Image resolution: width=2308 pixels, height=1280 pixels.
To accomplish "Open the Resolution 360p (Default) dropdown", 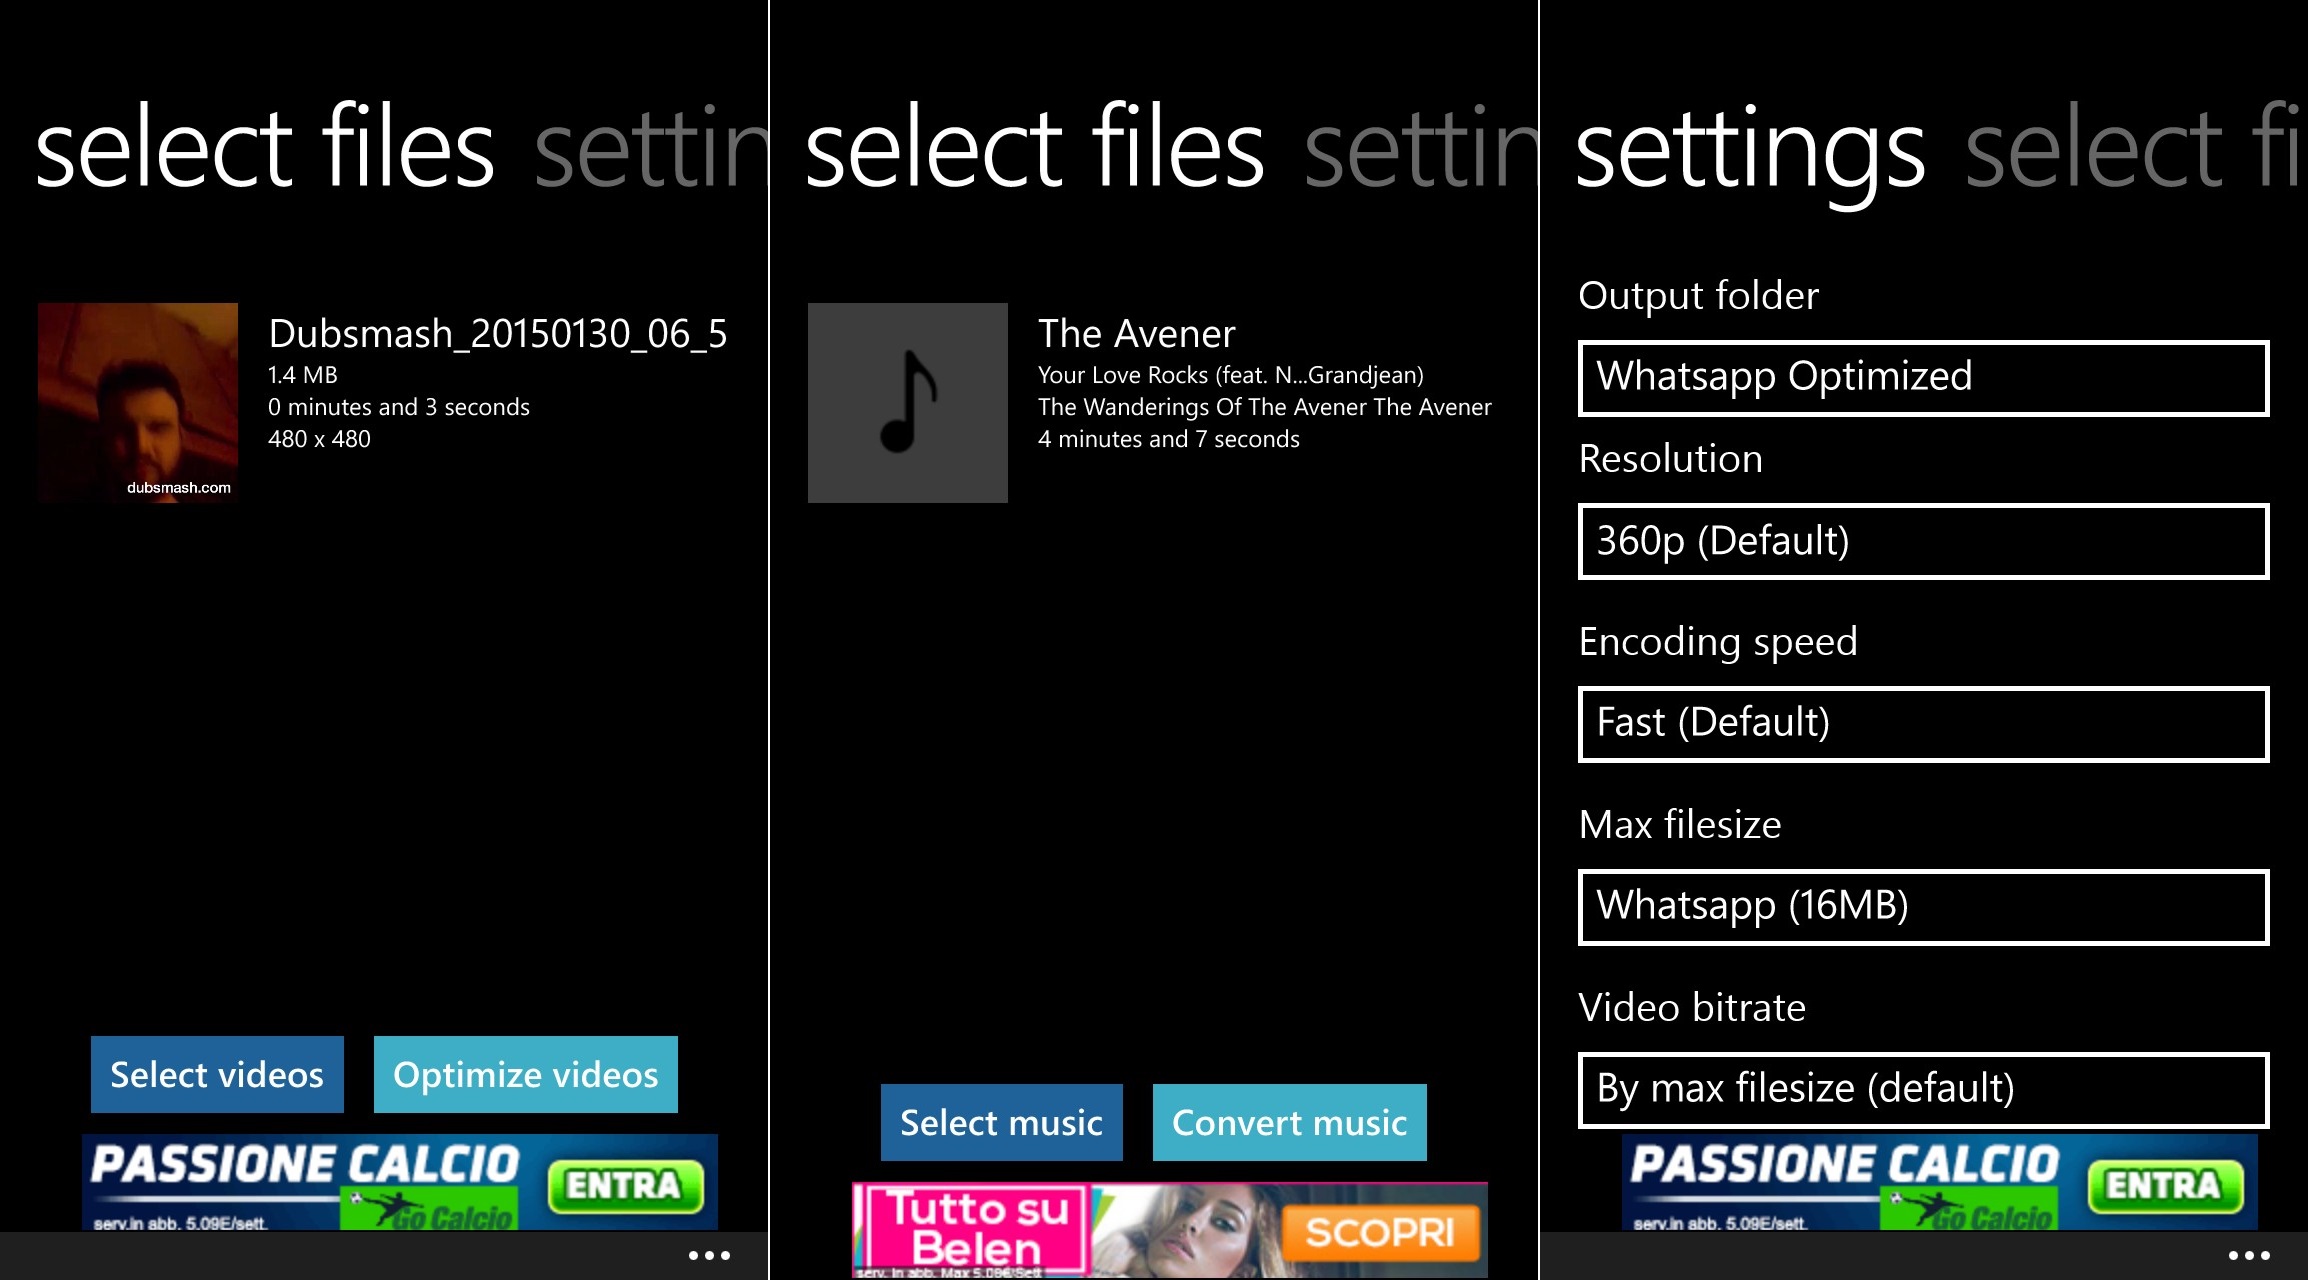I will pos(1924,541).
